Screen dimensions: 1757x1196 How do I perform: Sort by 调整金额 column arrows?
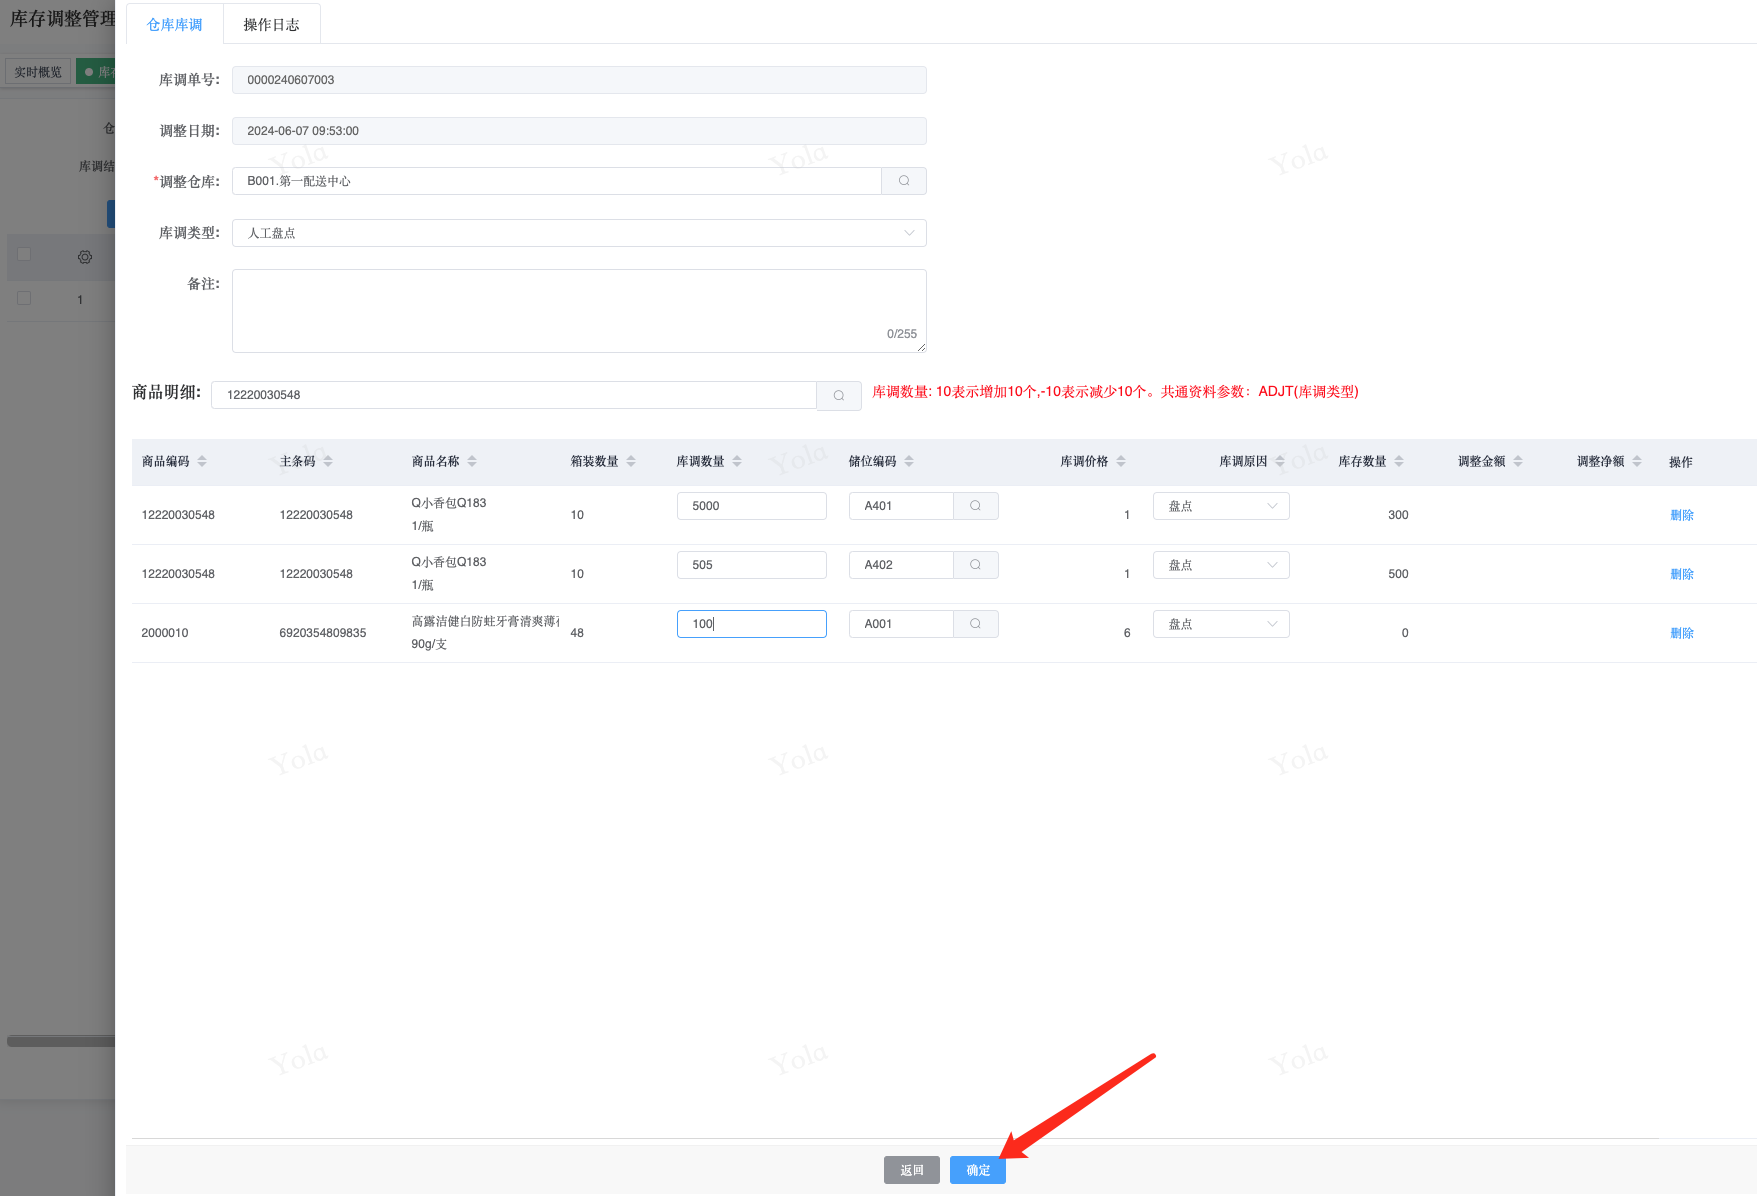[x=1518, y=461]
